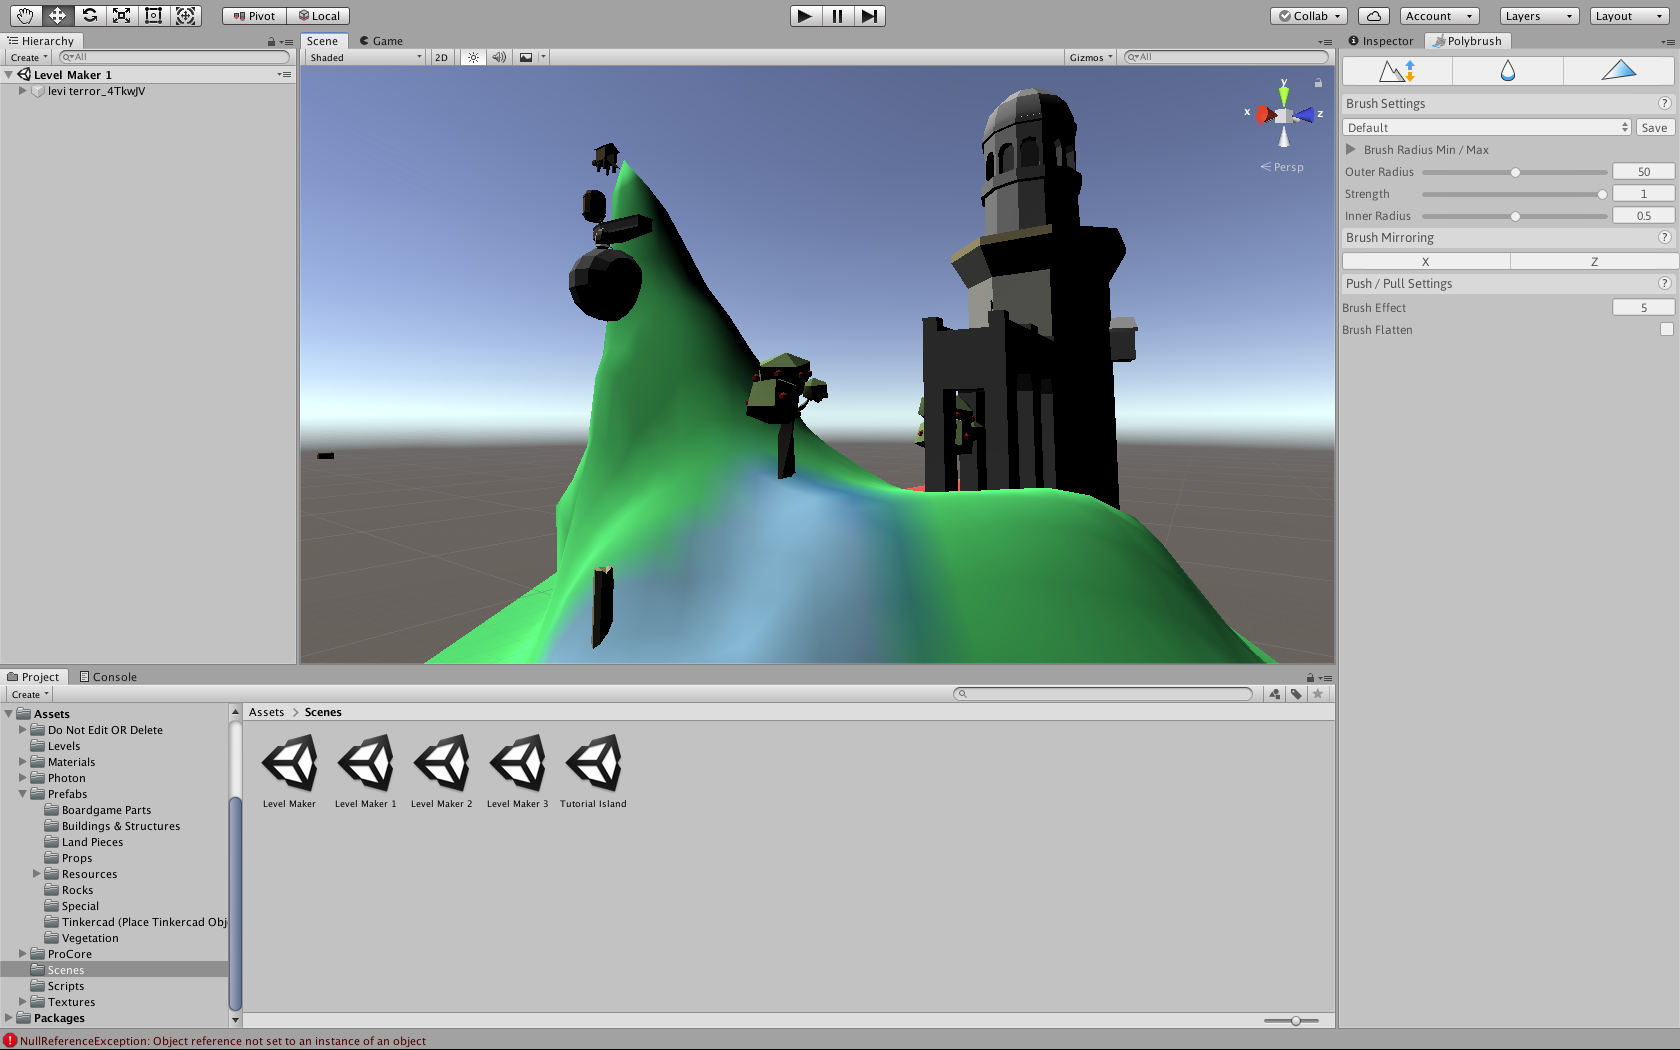Select the Level Maker 2 scene asset
Screen dimensions: 1680x1050
[441, 771]
